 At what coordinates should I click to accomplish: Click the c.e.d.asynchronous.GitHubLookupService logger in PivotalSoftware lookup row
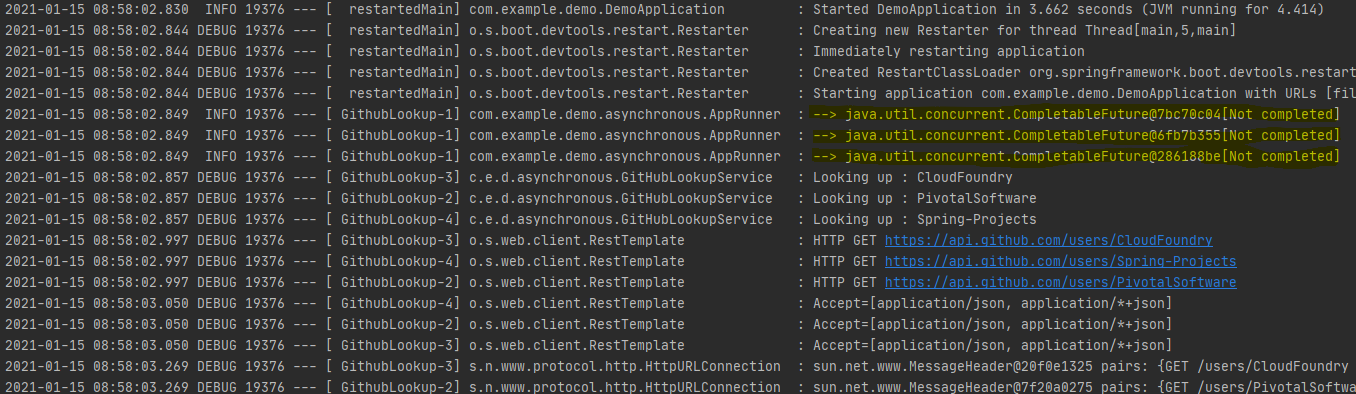(x=620, y=198)
